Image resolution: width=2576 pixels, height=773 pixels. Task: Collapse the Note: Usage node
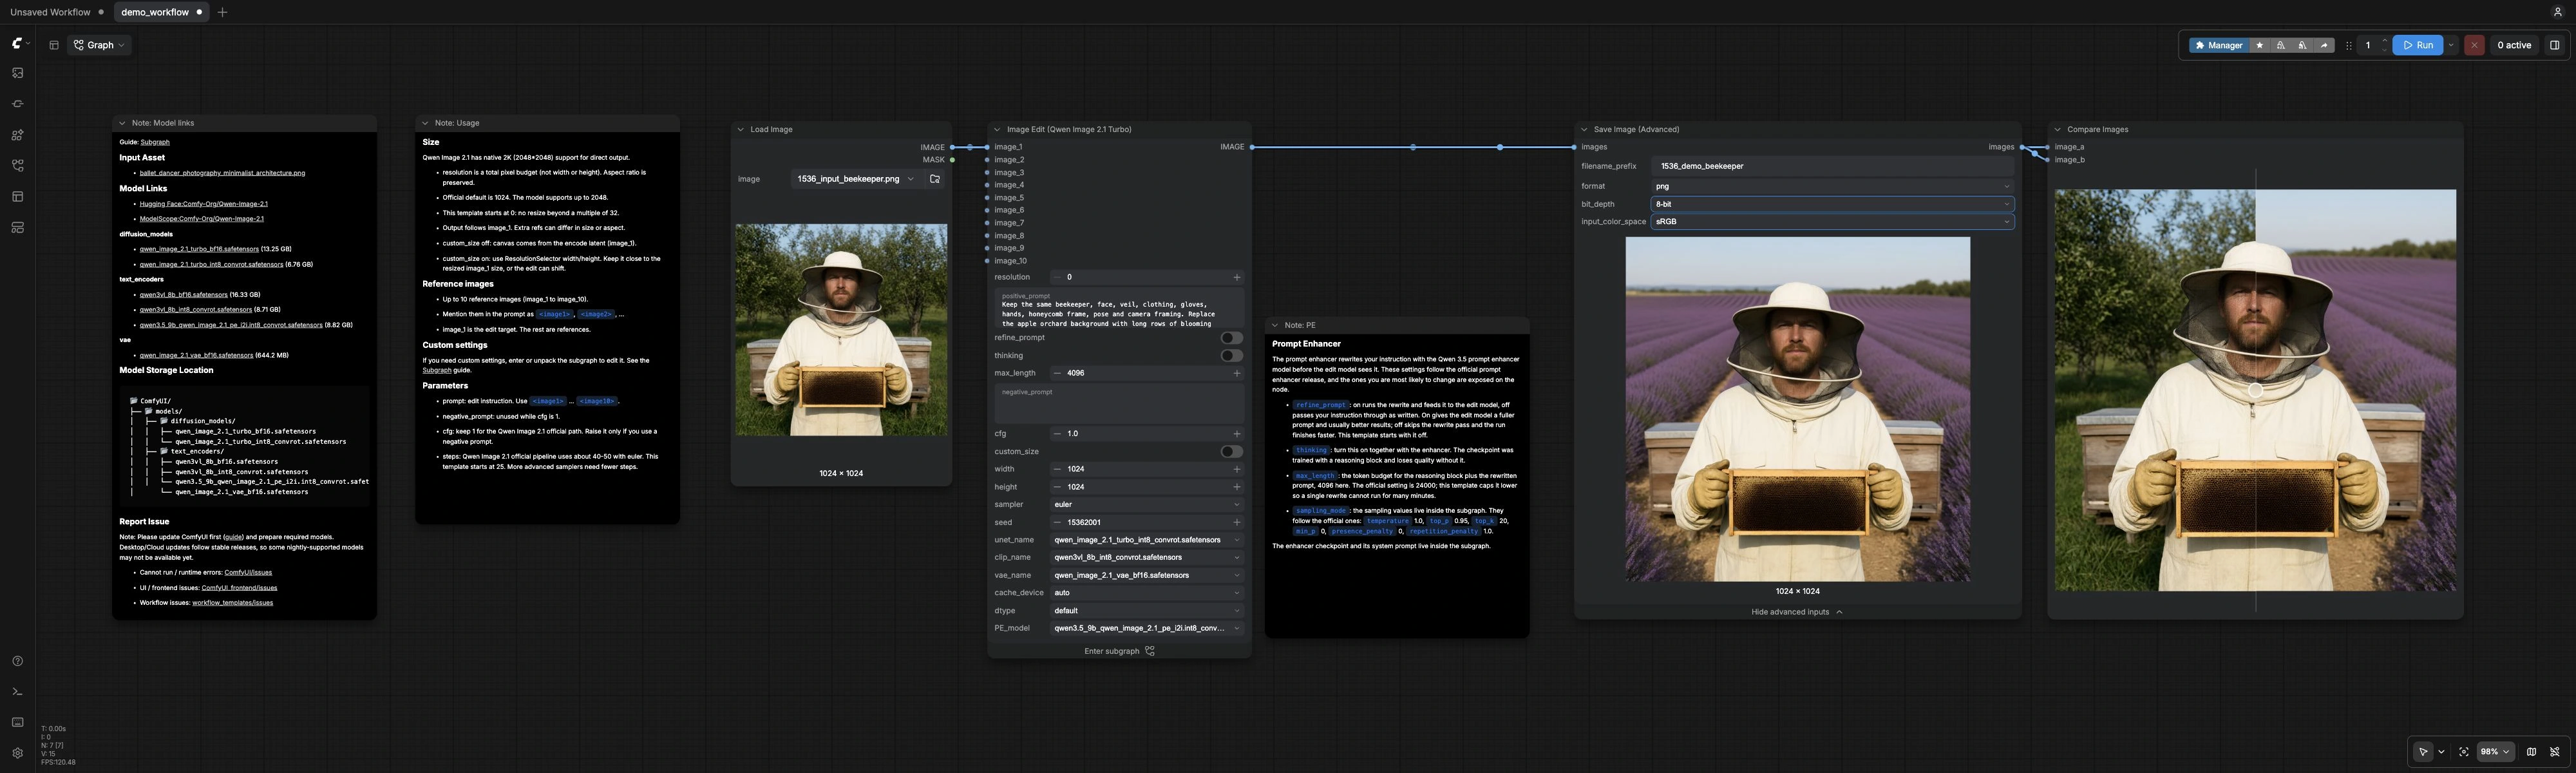pyautogui.click(x=425, y=123)
